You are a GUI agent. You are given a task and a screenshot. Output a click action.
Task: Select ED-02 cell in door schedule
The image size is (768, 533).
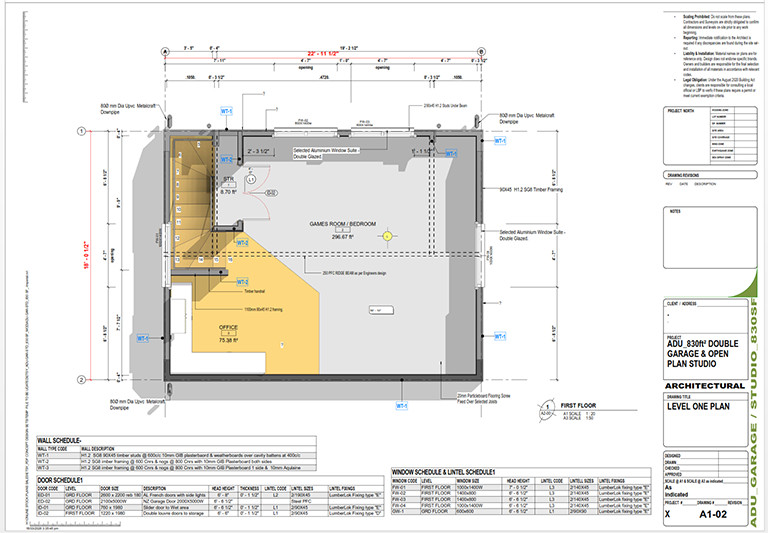pos(51,501)
